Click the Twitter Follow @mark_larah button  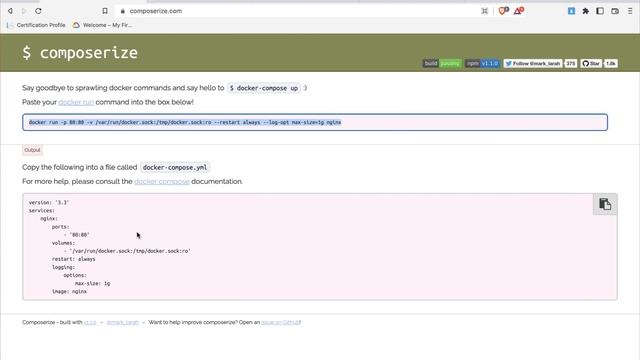pos(533,63)
